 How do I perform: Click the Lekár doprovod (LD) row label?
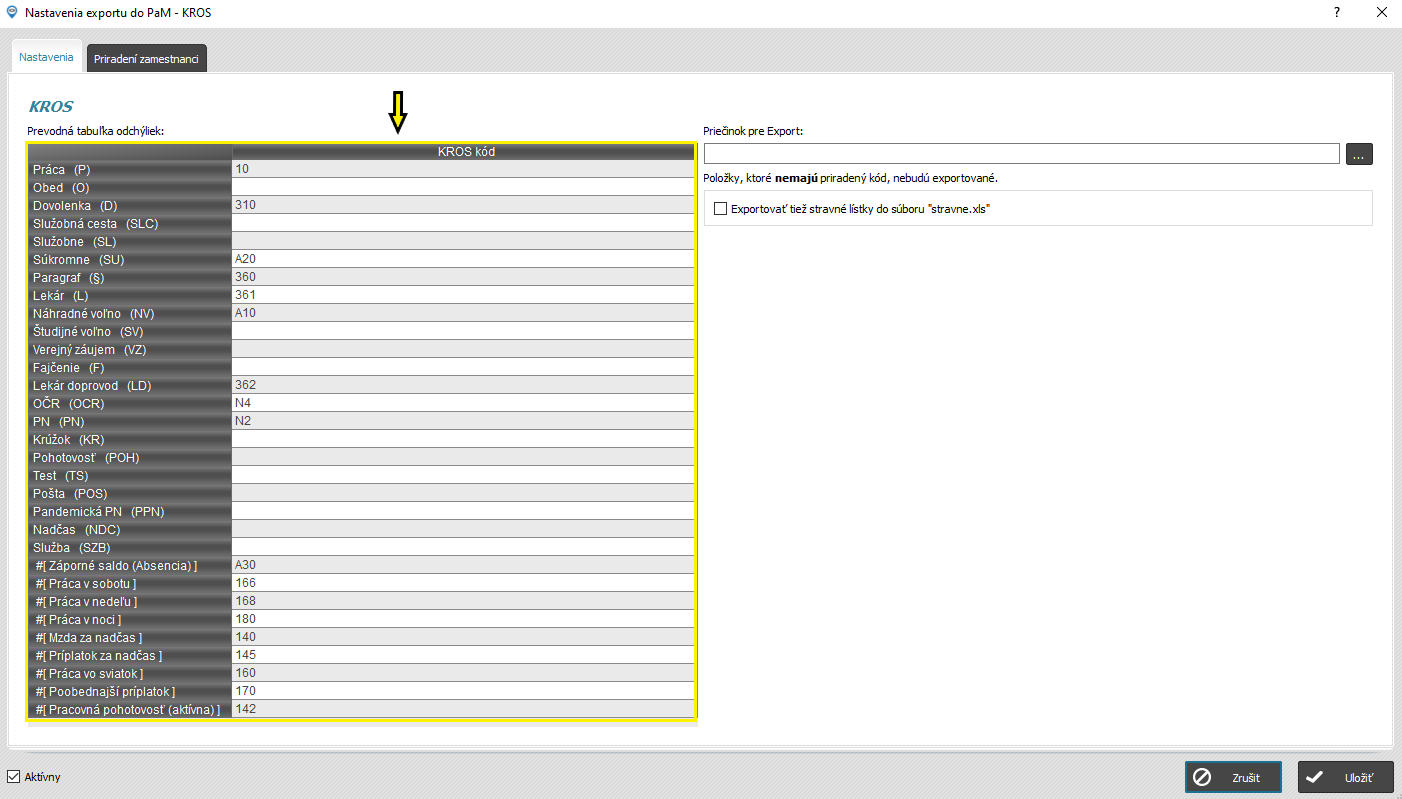(x=130, y=385)
